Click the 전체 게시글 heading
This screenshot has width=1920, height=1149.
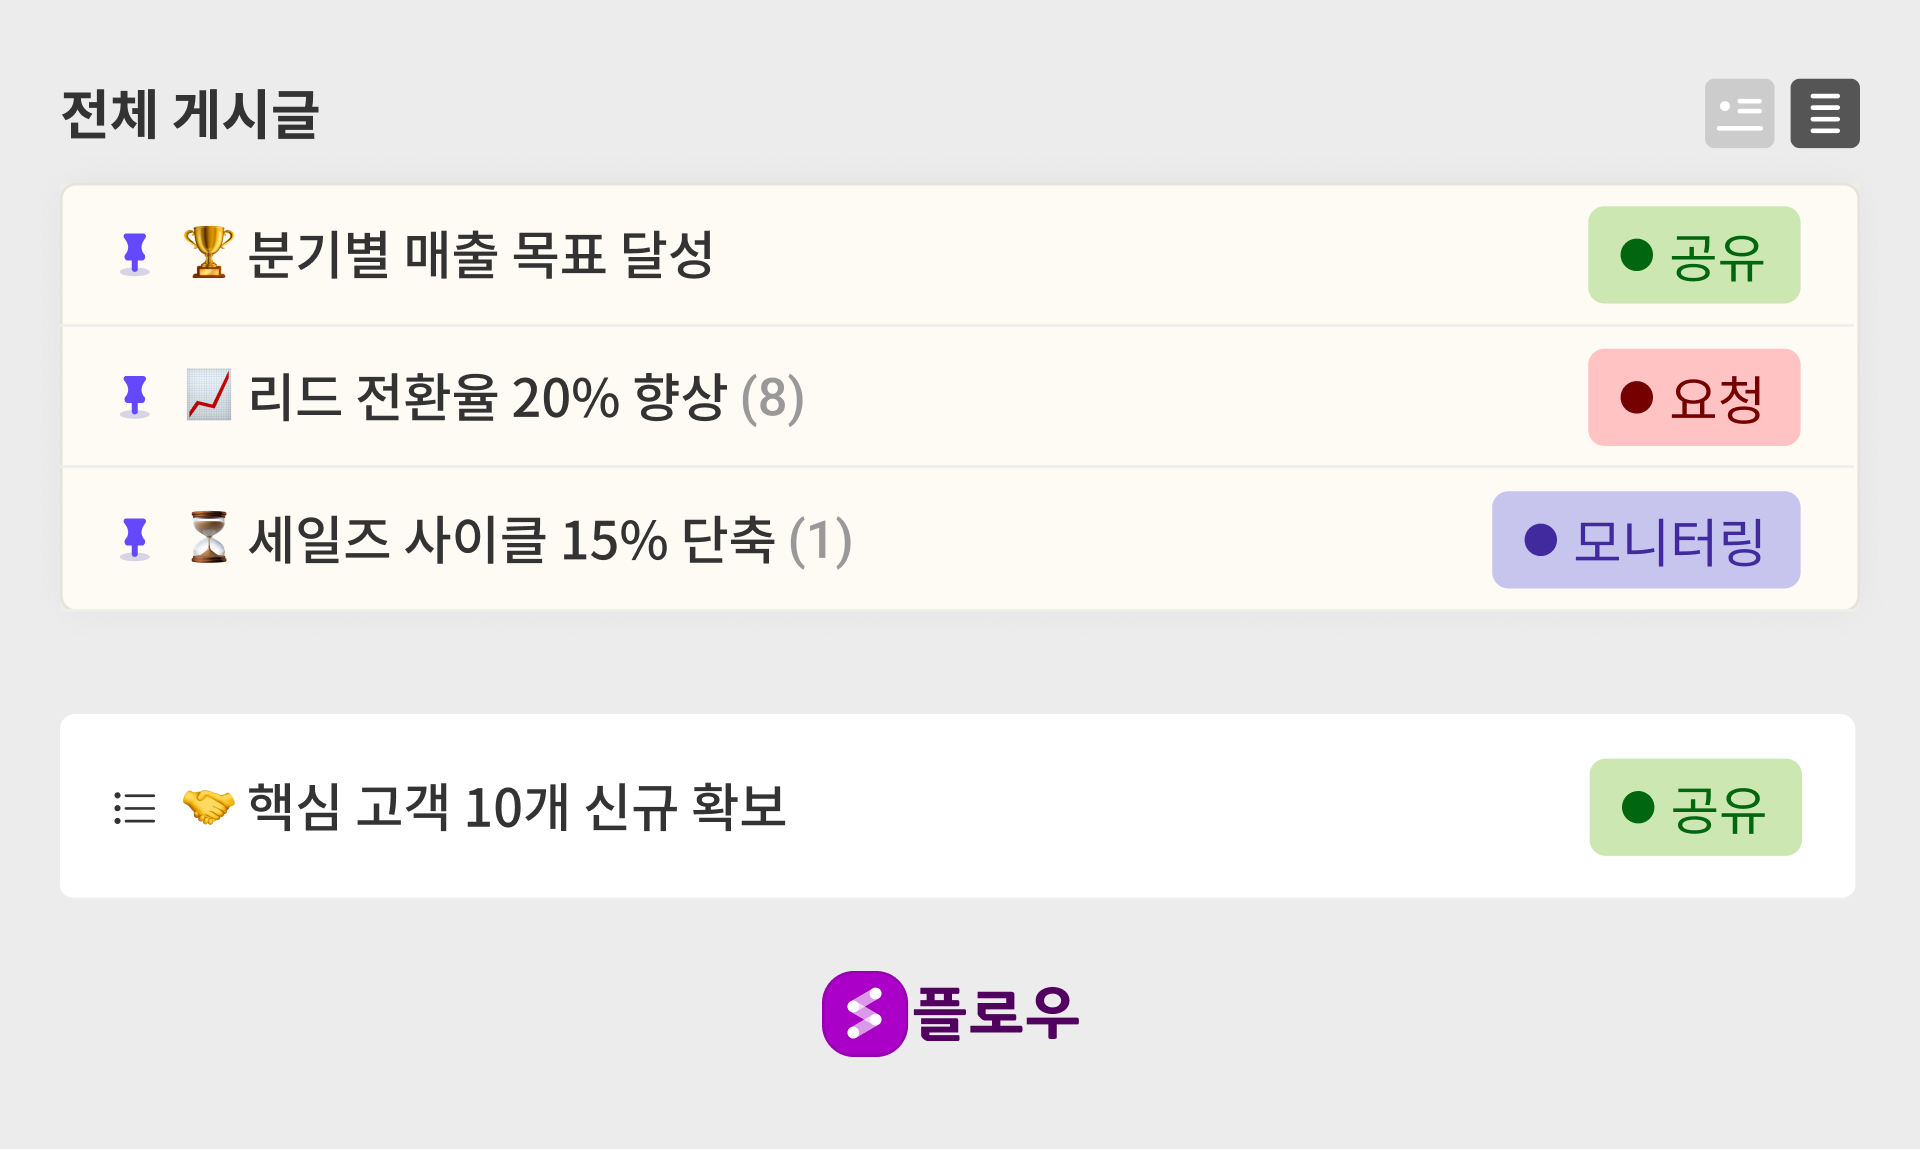190,114
